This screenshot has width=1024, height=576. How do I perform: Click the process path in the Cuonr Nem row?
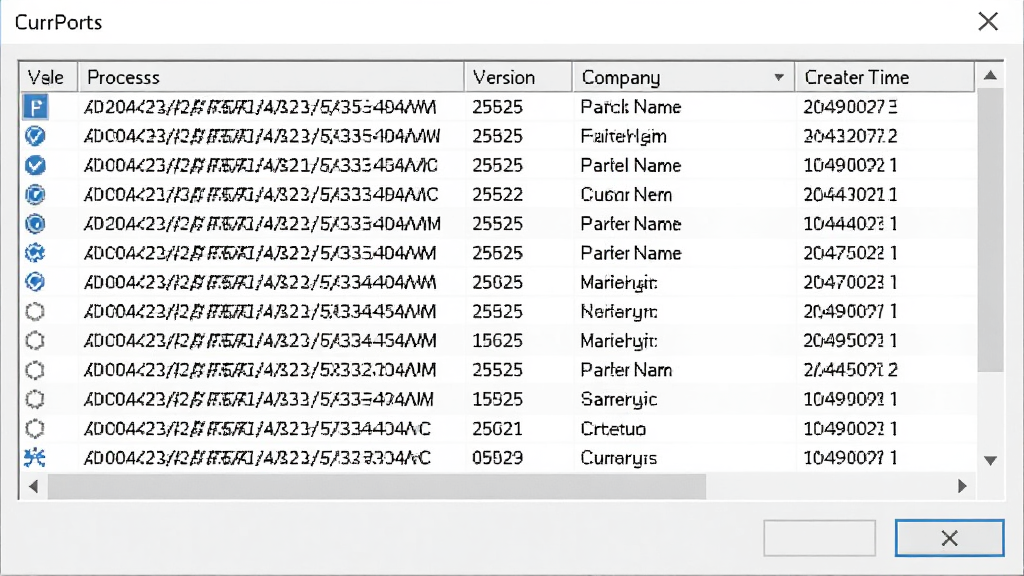[x=261, y=195]
